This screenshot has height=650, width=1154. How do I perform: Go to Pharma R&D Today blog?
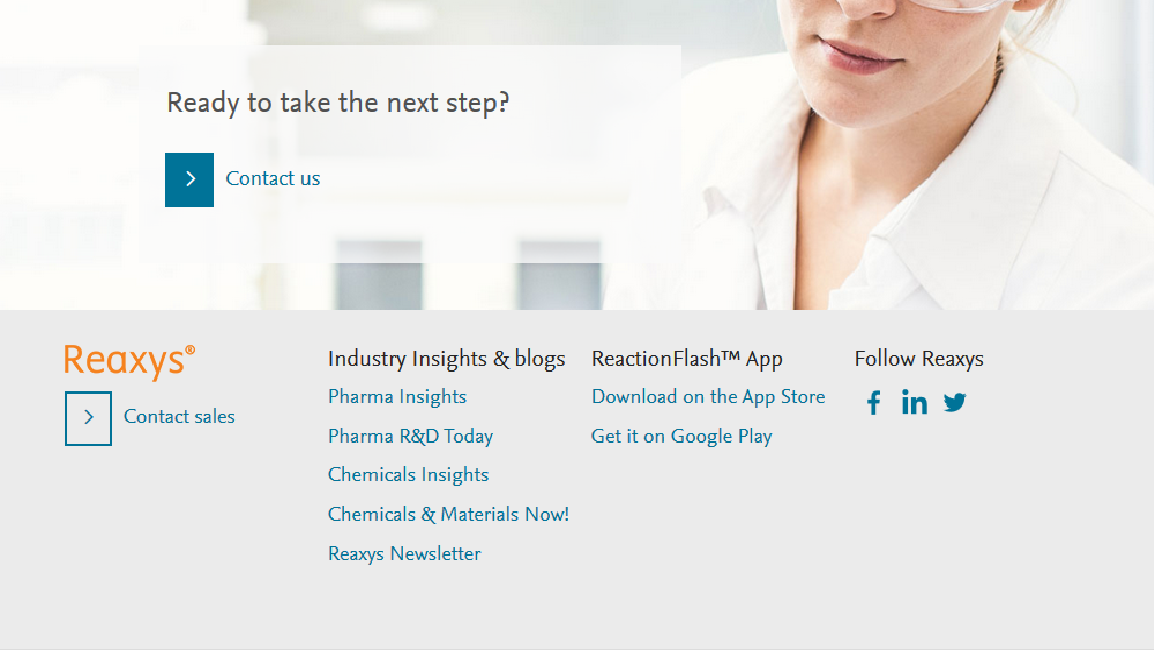pos(411,437)
